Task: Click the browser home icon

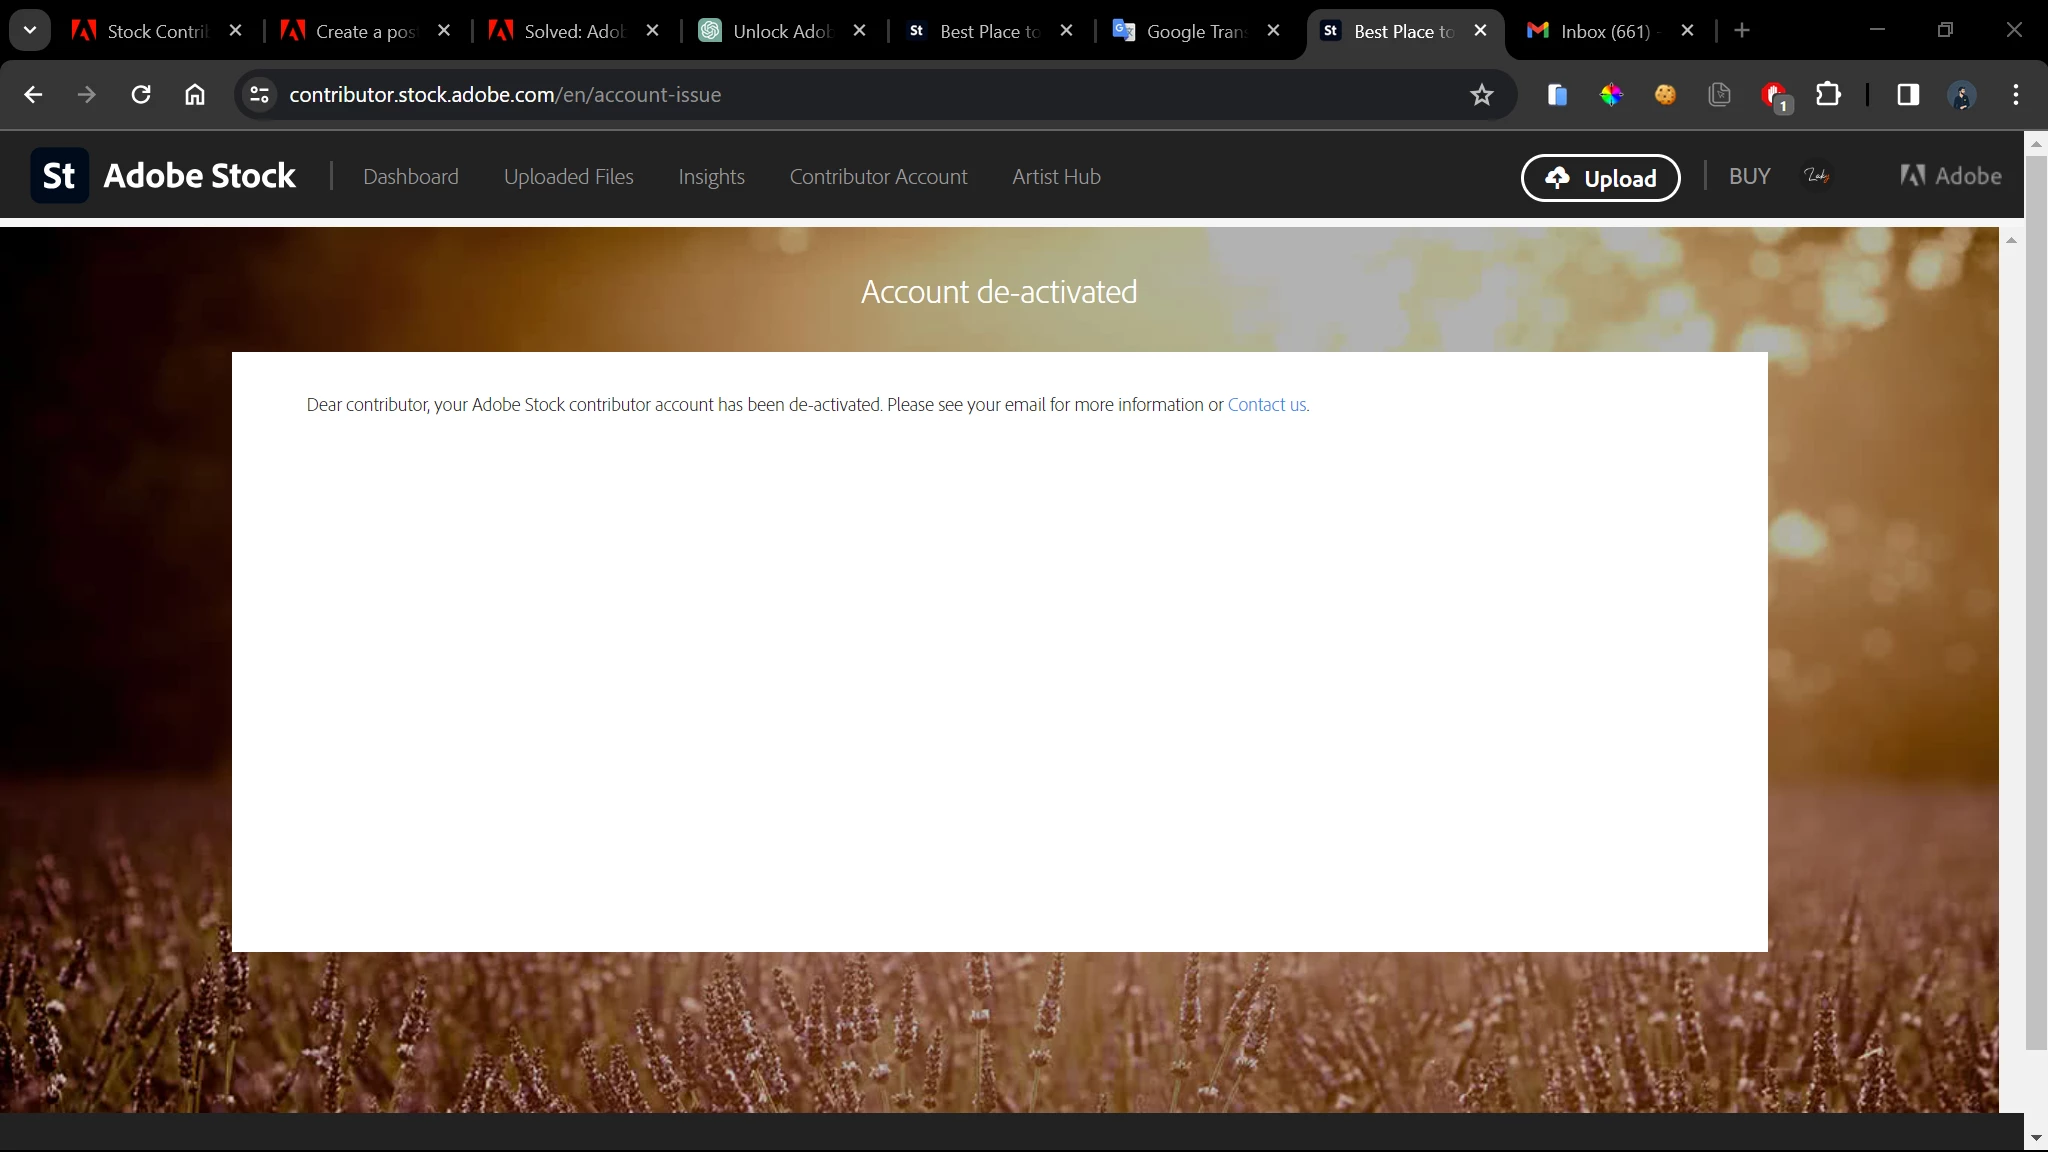Action: click(195, 95)
